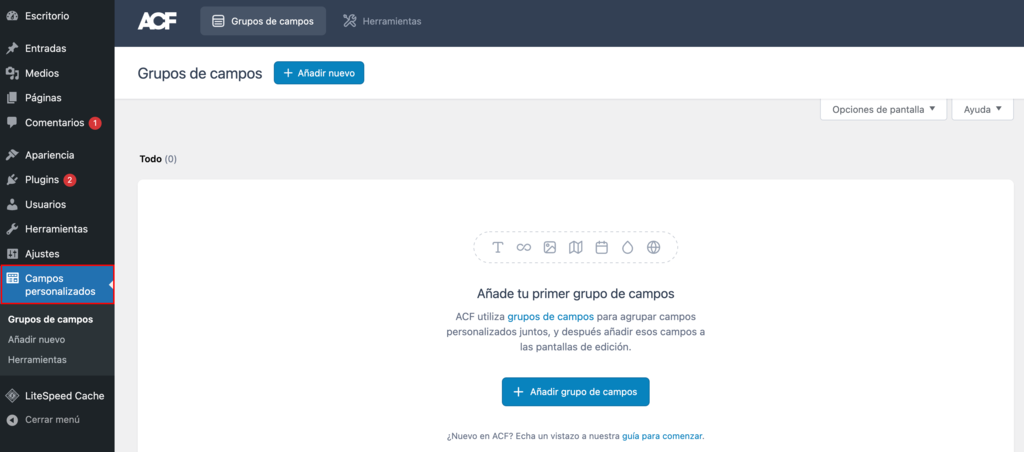Click the list icon in Grupos de campos tab
1024x452 pixels.
[219, 21]
